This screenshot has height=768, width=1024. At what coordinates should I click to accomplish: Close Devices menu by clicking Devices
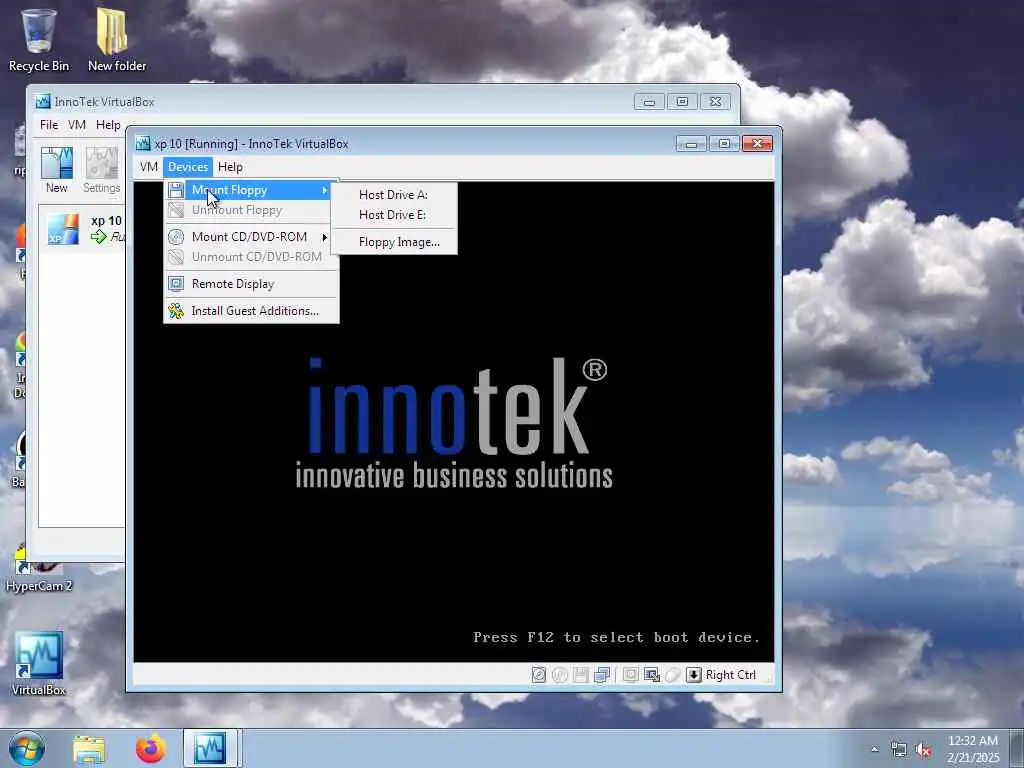188,167
